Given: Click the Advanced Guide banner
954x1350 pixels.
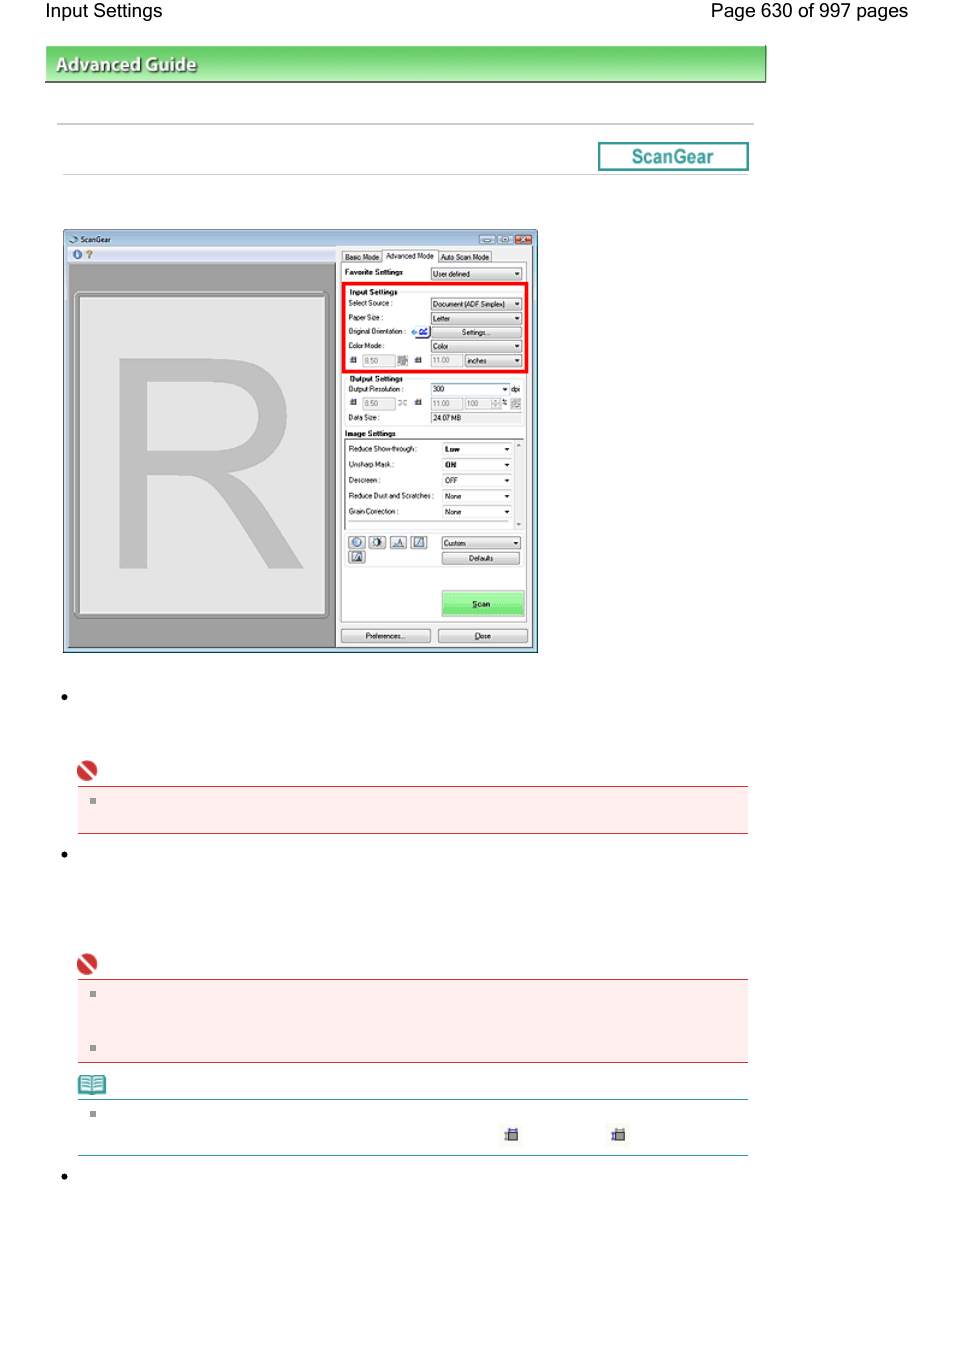Looking at the screenshot, I should pyautogui.click(x=405, y=64).
